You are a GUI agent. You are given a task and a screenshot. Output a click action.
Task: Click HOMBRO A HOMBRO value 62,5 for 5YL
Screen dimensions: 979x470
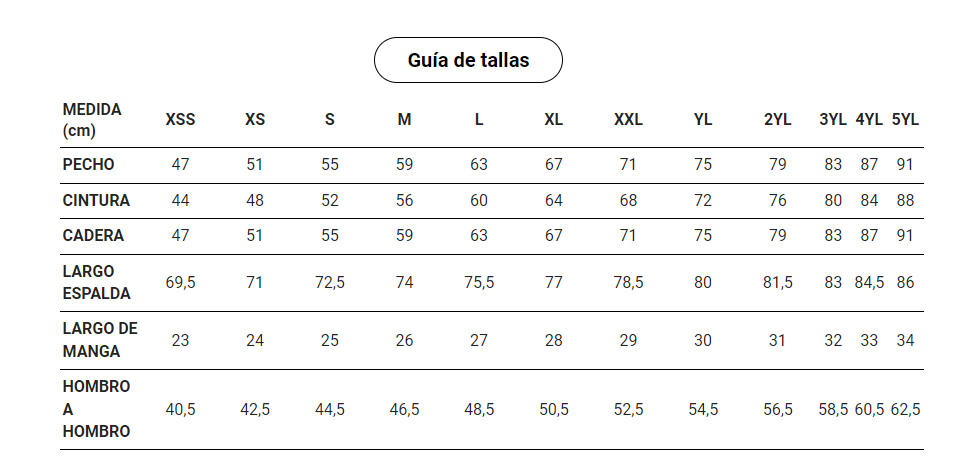click(x=905, y=410)
